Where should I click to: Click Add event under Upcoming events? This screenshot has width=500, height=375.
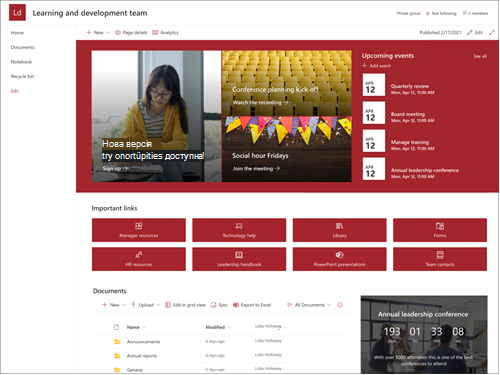coord(376,66)
